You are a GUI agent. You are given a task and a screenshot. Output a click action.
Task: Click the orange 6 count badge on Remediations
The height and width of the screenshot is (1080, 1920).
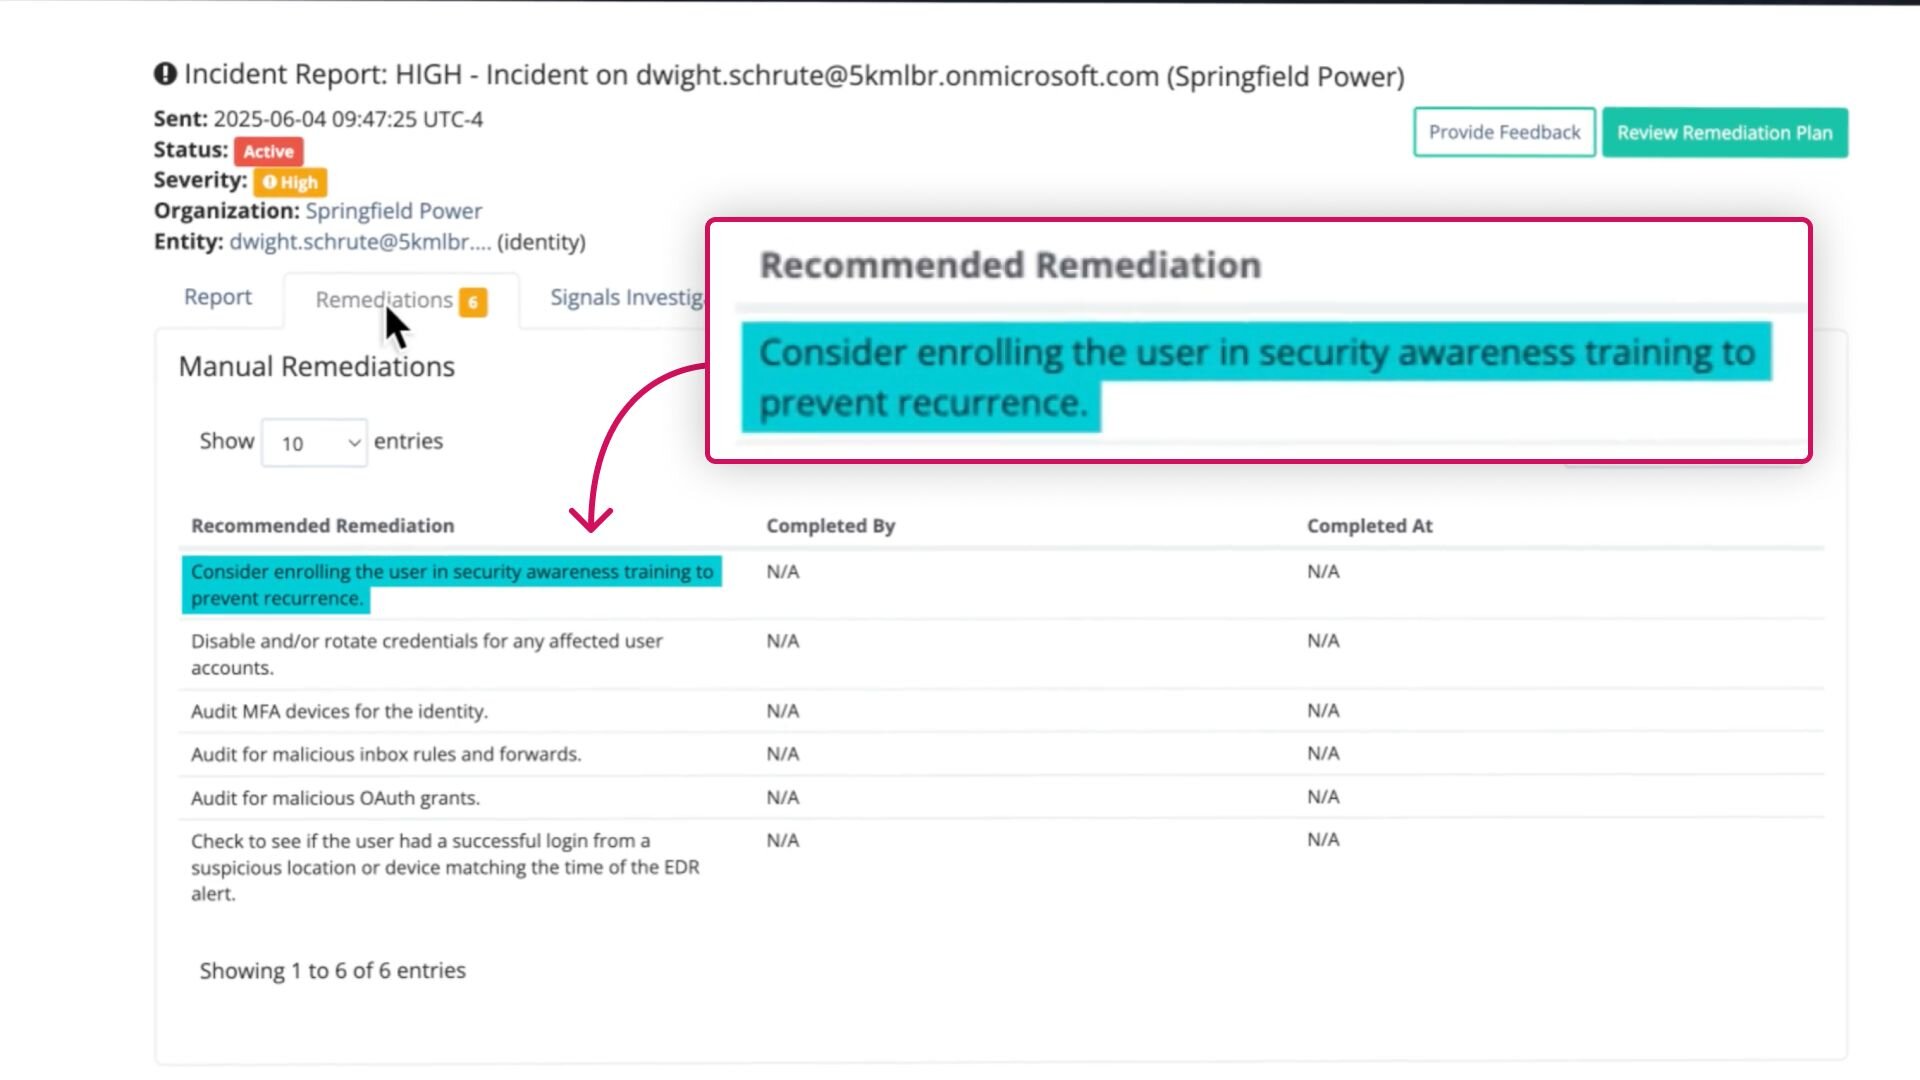(x=473, y=302)
